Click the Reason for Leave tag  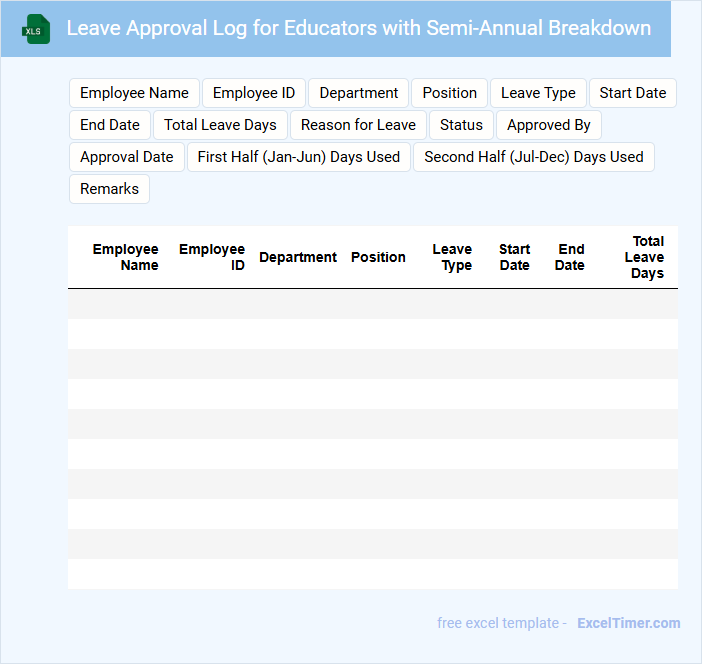point(358,125)
